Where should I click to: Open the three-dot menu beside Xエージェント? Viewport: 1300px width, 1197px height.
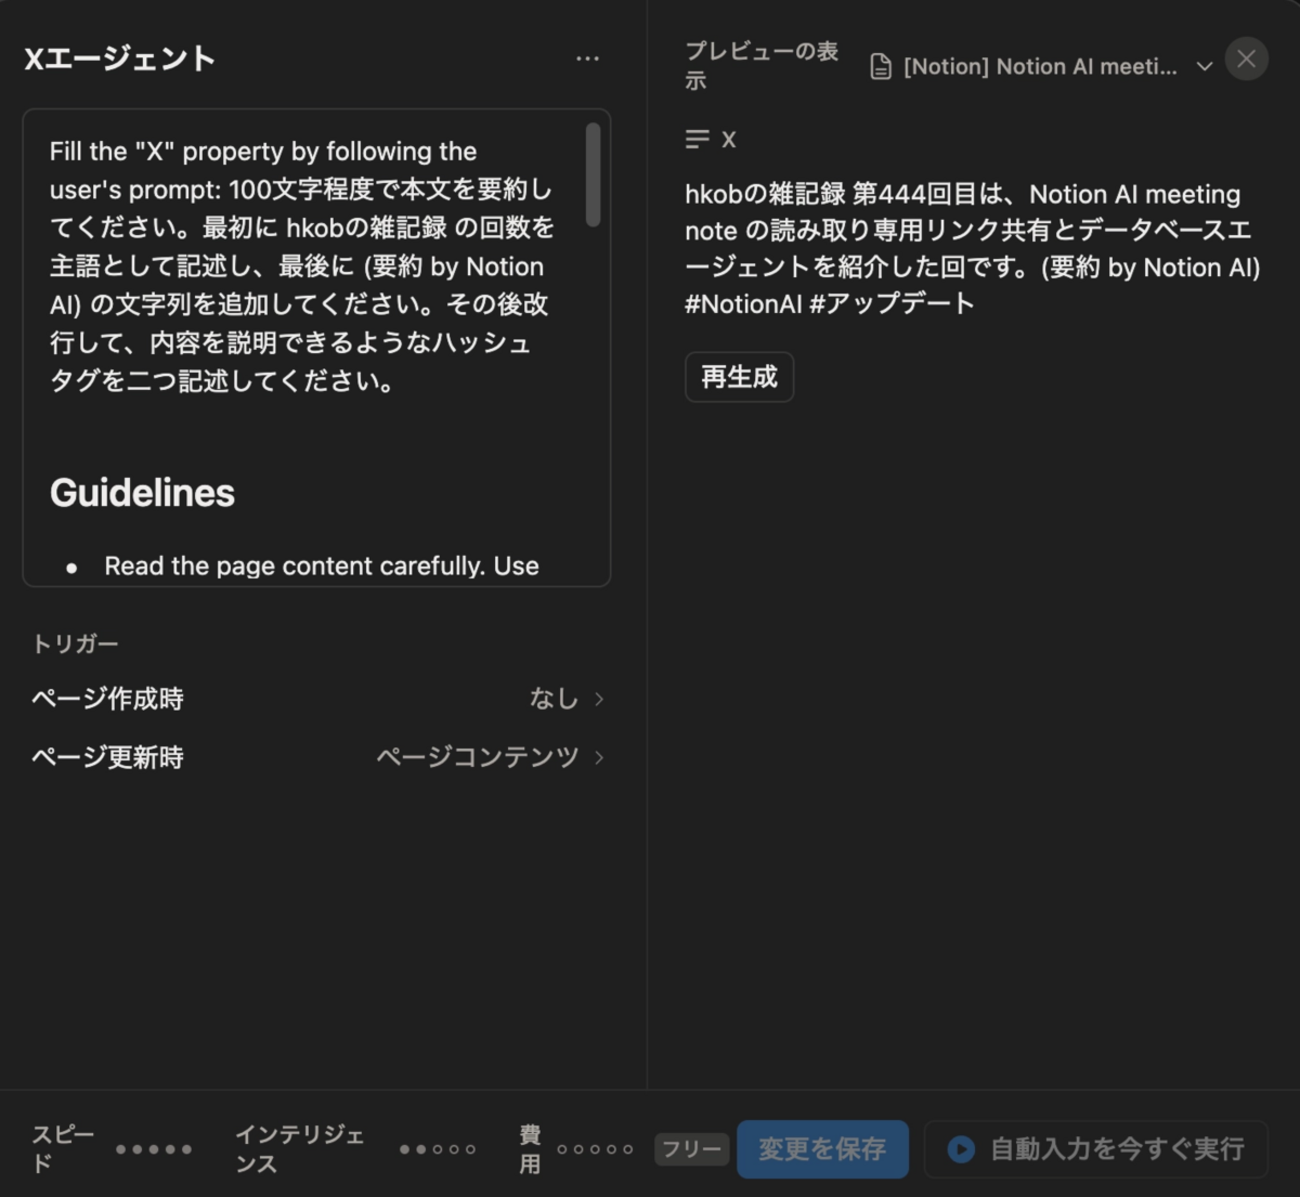pyautogui.click(x=587, y=59)
